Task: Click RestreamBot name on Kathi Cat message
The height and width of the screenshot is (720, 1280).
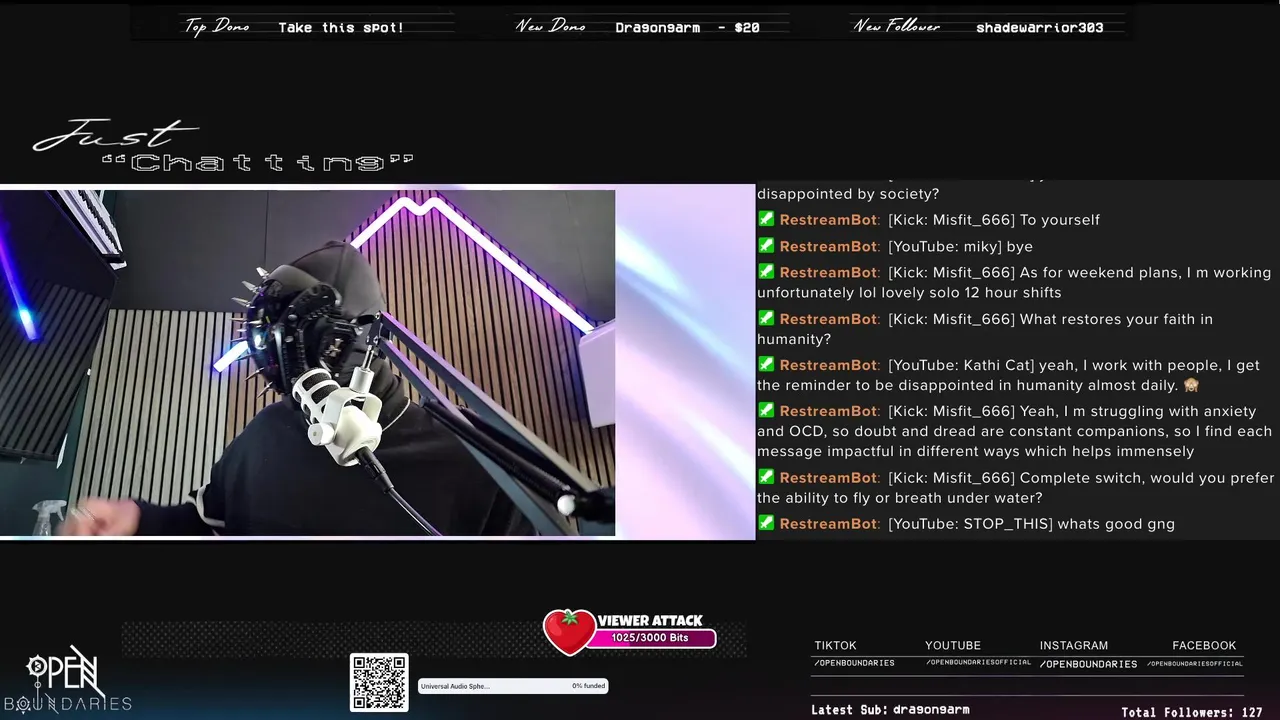Action: click(829, 365)
